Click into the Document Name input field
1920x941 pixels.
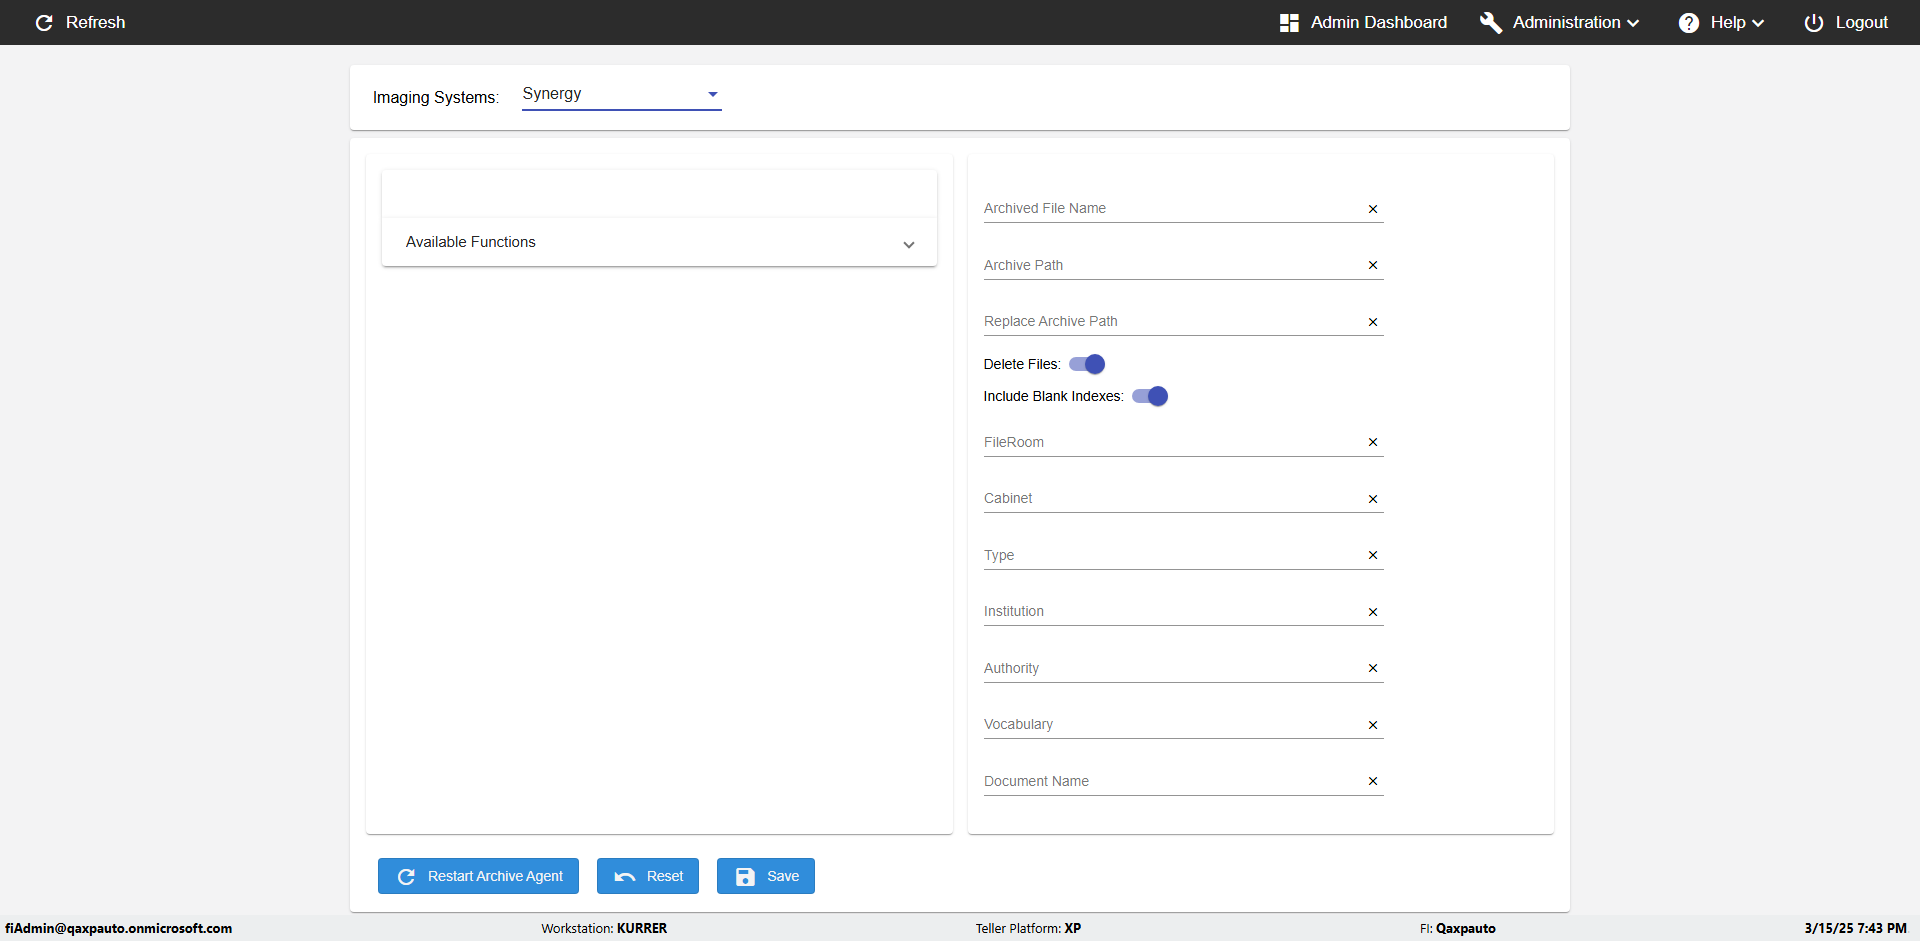1170,781
